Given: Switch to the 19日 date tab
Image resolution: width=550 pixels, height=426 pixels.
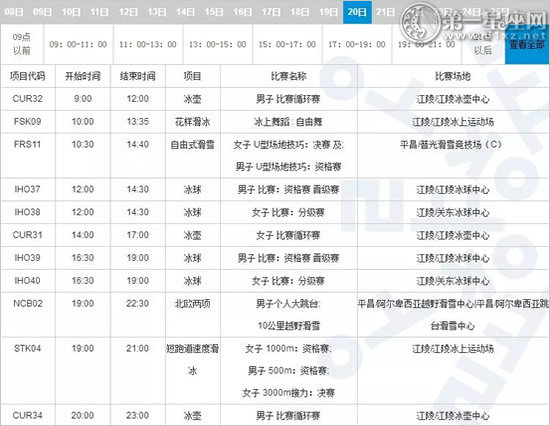Looking at the screenshot, I should pos(328,12).
